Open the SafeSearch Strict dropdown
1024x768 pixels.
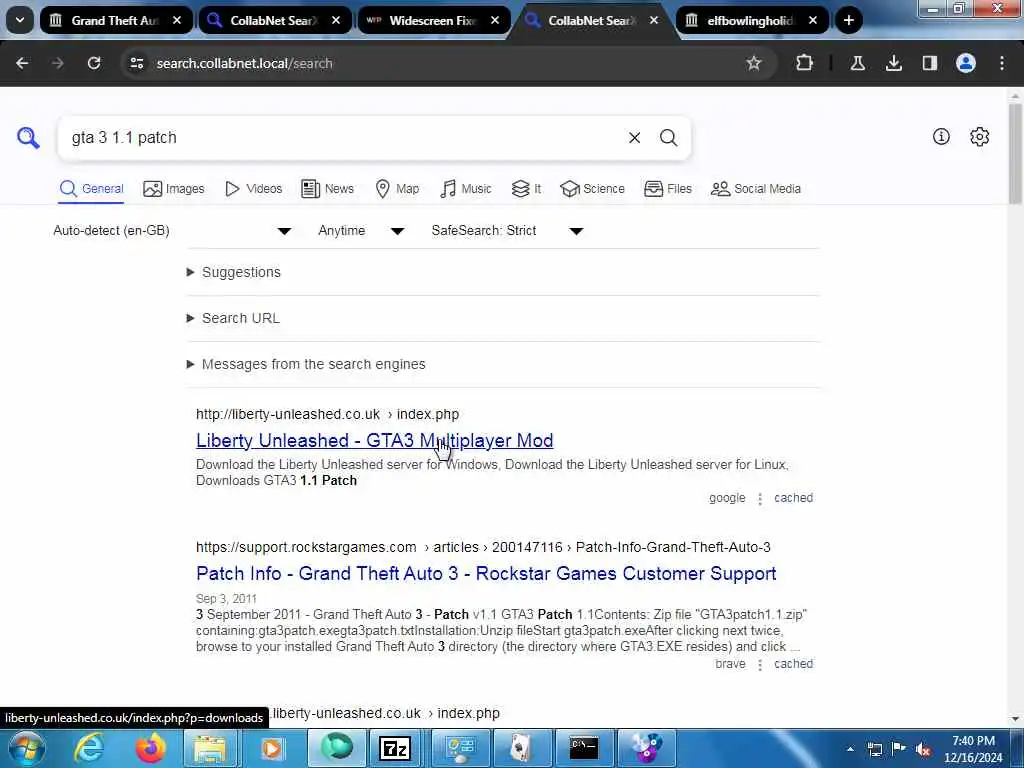point(507,231)
